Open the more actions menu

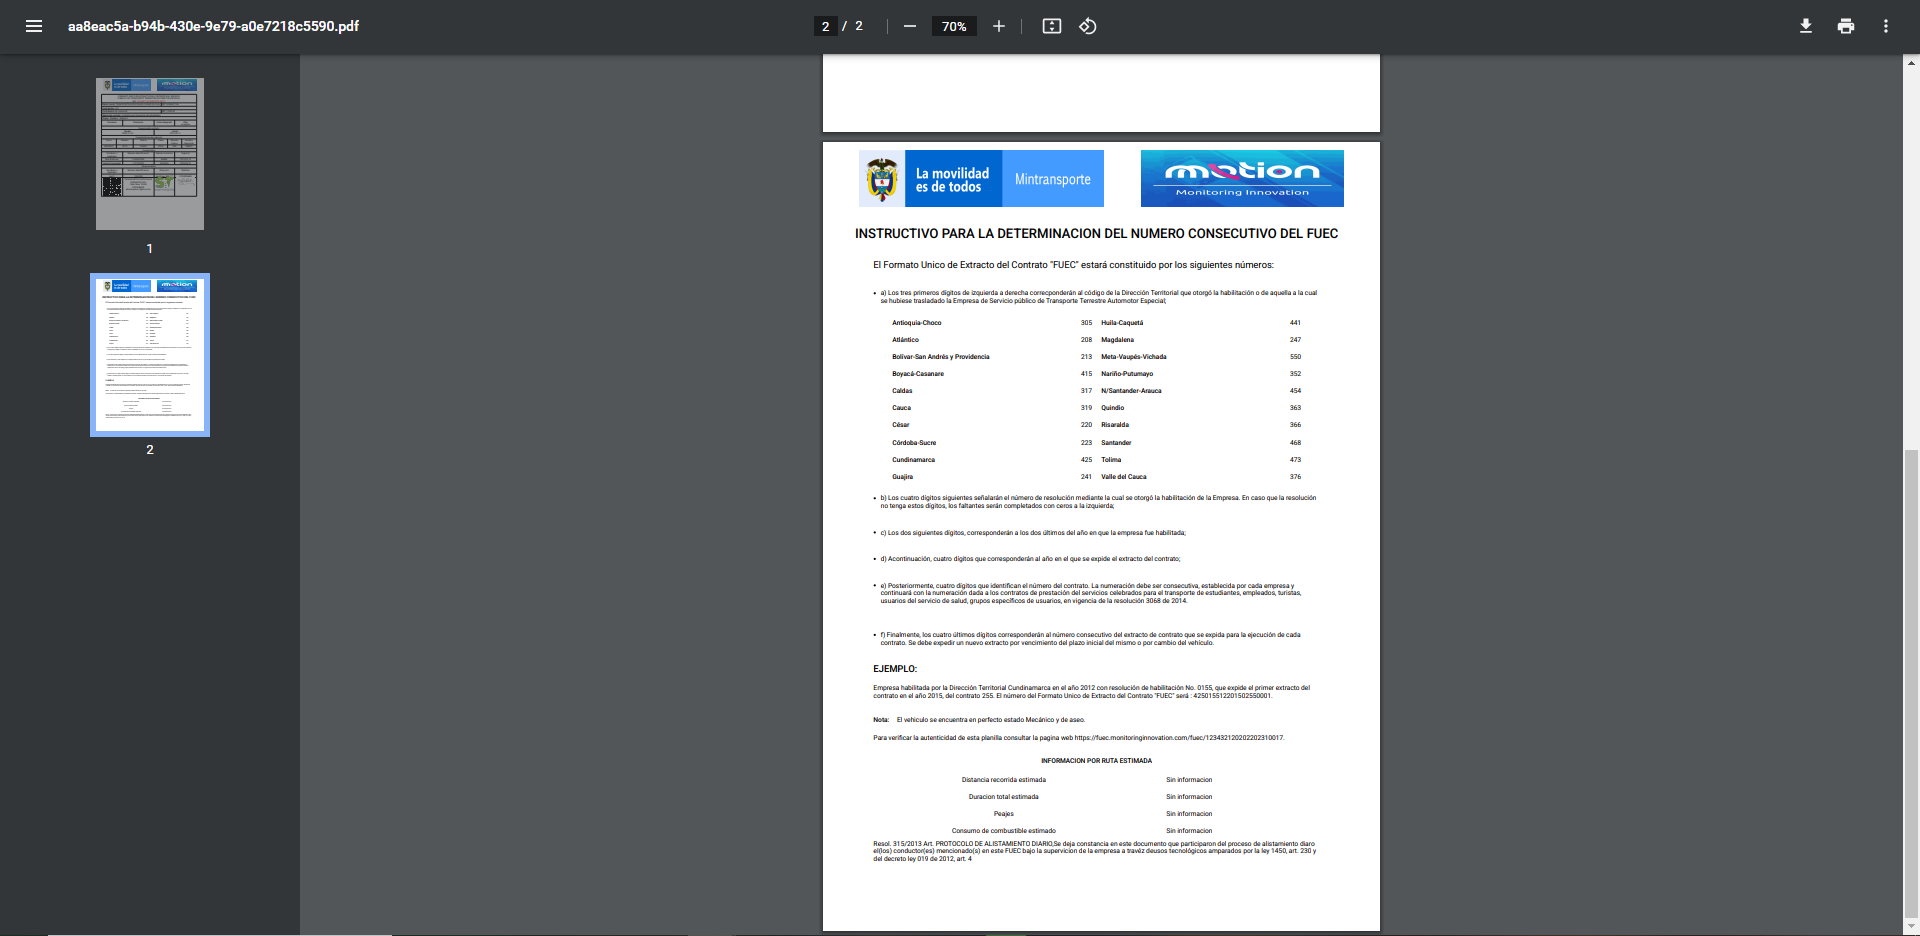1885,26
